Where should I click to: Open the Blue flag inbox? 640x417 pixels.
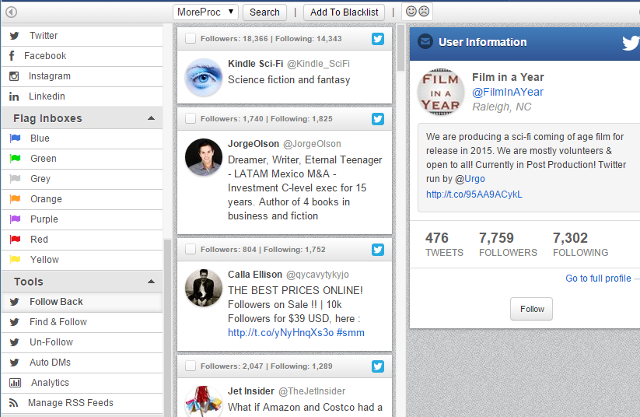coord(39,138)
